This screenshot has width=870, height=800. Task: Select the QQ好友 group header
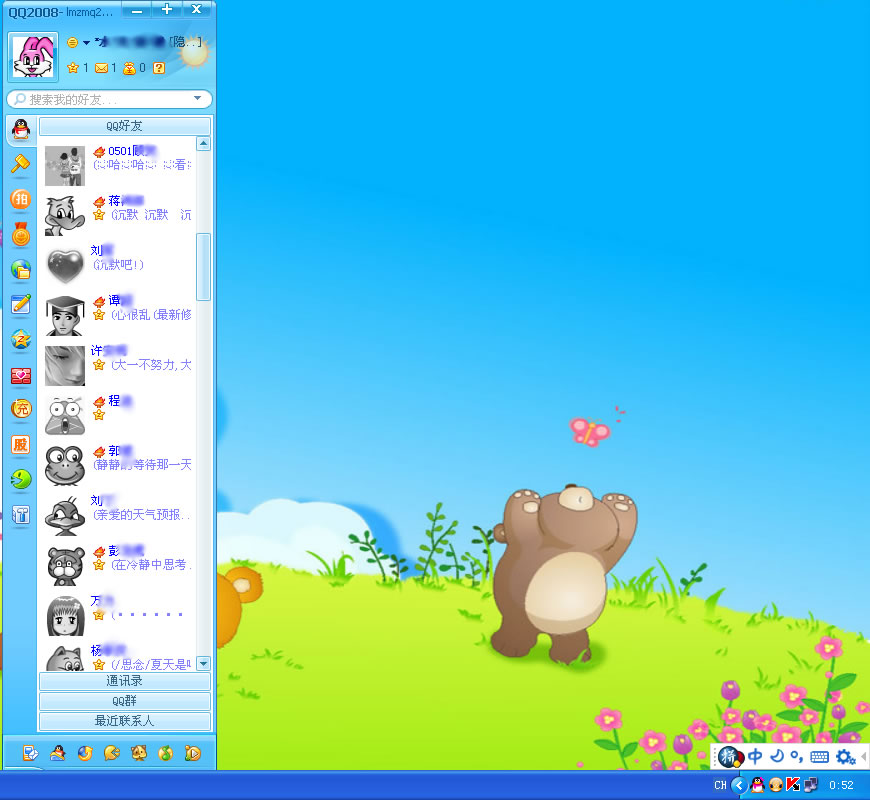(x=125, y=126)
